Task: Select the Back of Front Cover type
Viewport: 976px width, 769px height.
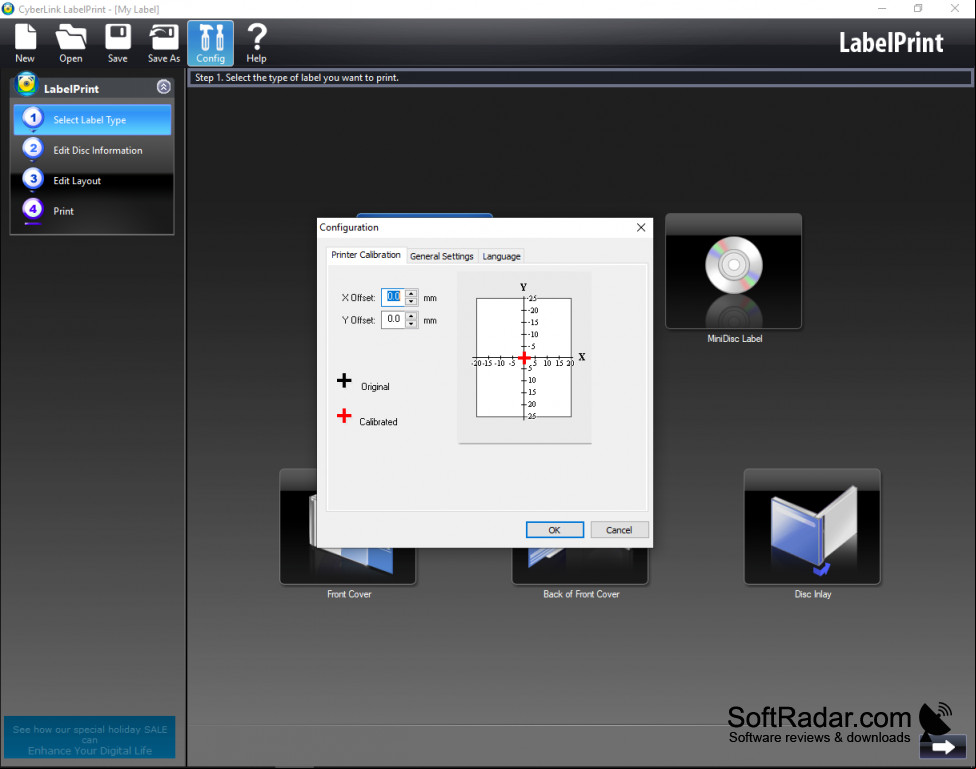Action: click(580, 565)
